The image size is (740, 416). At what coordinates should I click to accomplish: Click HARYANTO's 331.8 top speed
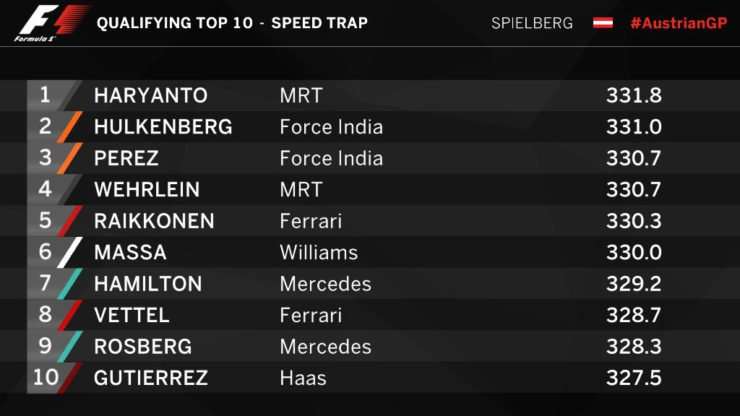tap(634, 95)
